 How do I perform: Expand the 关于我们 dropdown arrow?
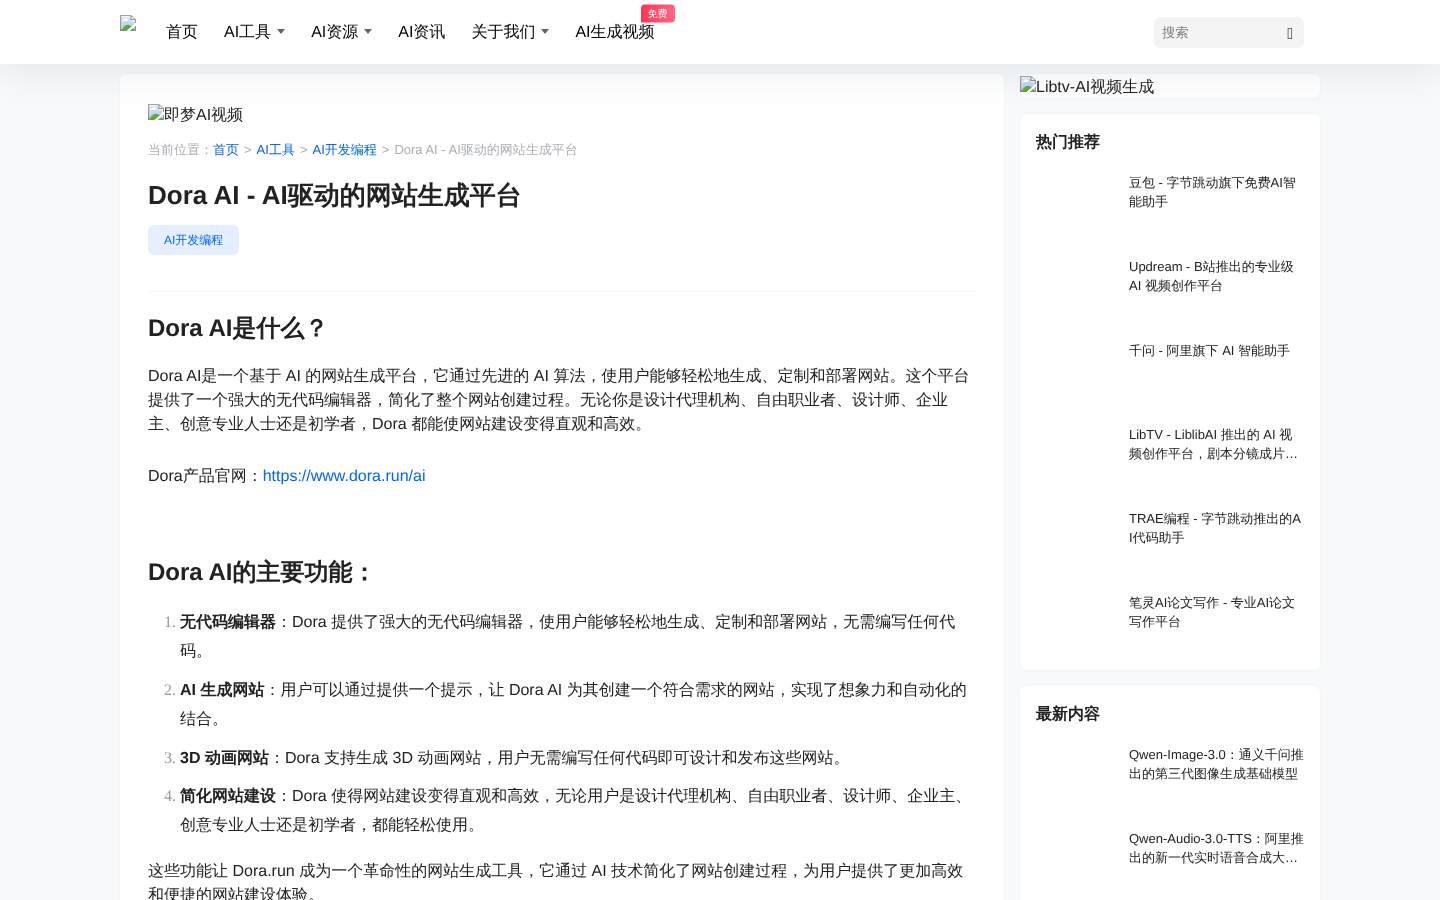[545, 32]
